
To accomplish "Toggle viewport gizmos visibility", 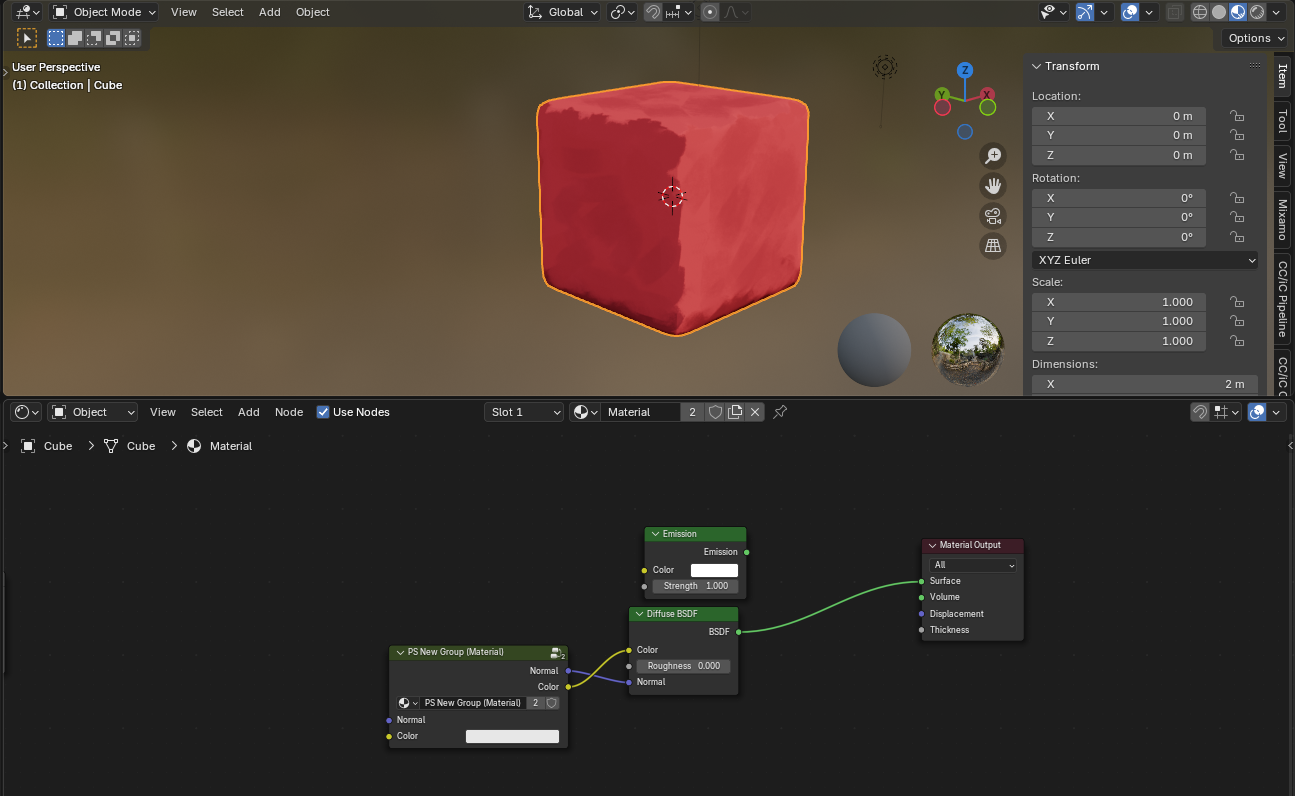I will pos(1084,12).
